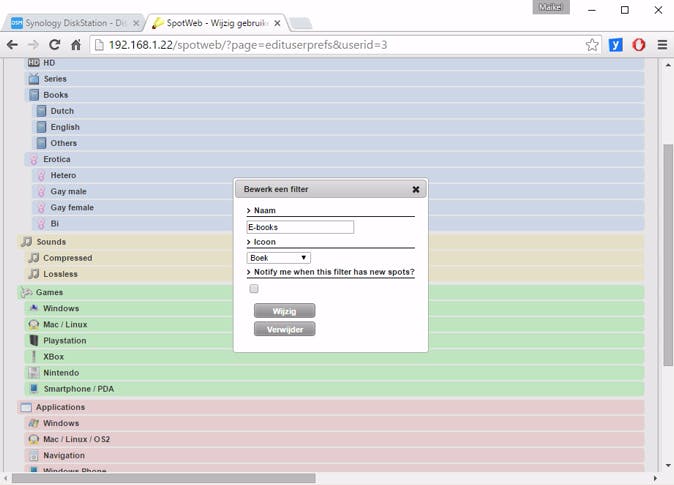The width and height of the screenshot is (674, 485).
Task: Click the Smartphone / PDA icon
Action: pos(34,389)
